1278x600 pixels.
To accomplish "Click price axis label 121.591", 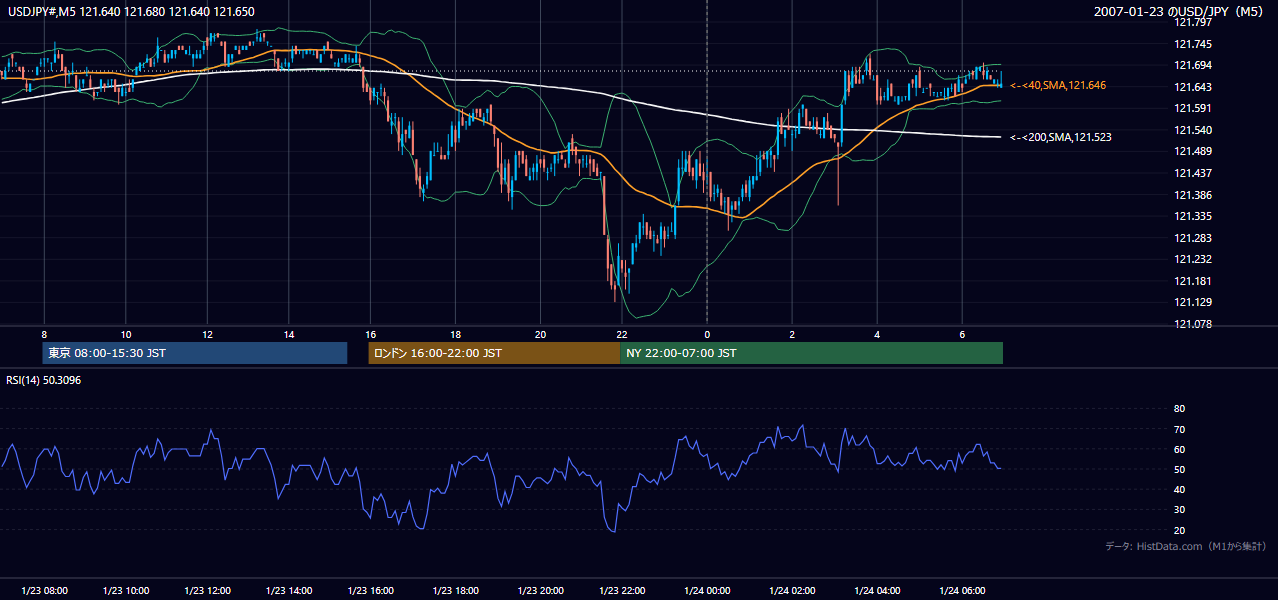I will coord(1192,108).
